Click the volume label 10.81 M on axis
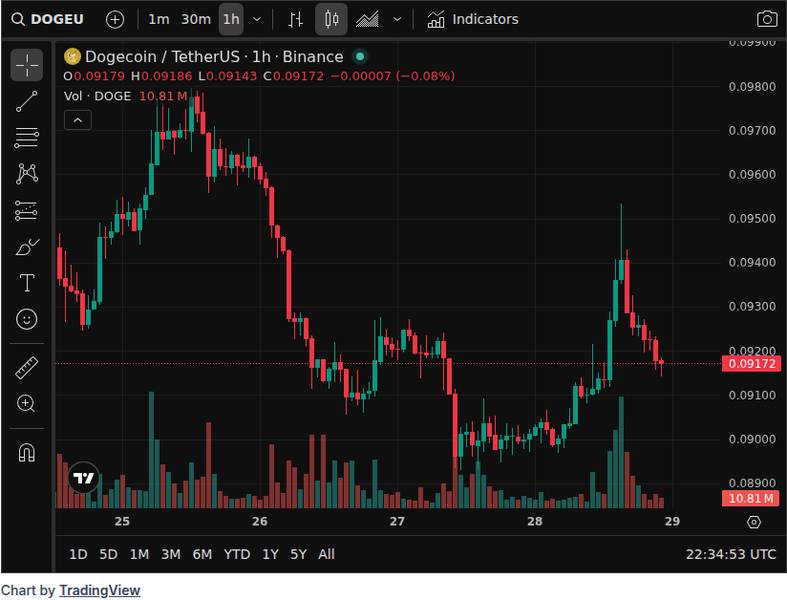Viewport: 787px width, 600px height. 751,498
